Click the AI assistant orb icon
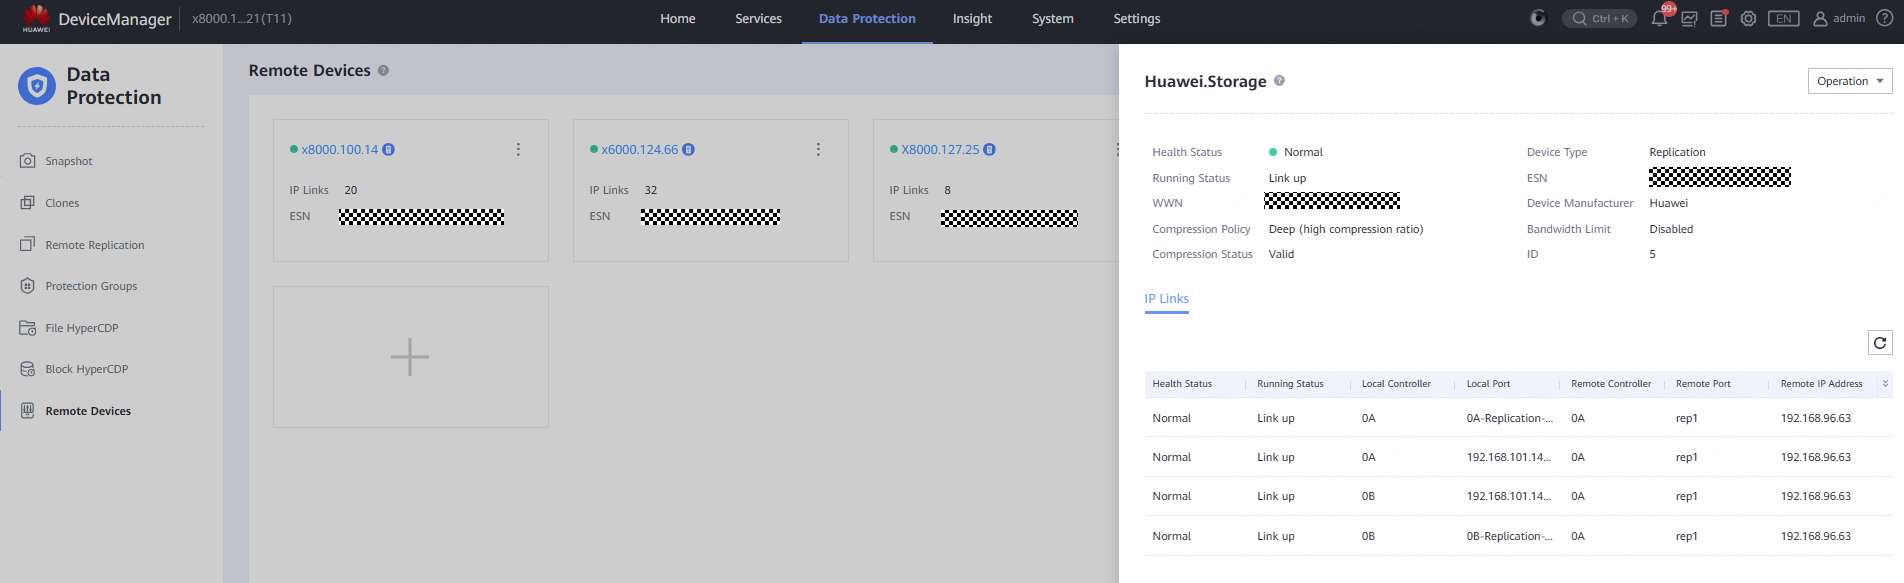The image size is (1904, 583). coord(1538,19)
